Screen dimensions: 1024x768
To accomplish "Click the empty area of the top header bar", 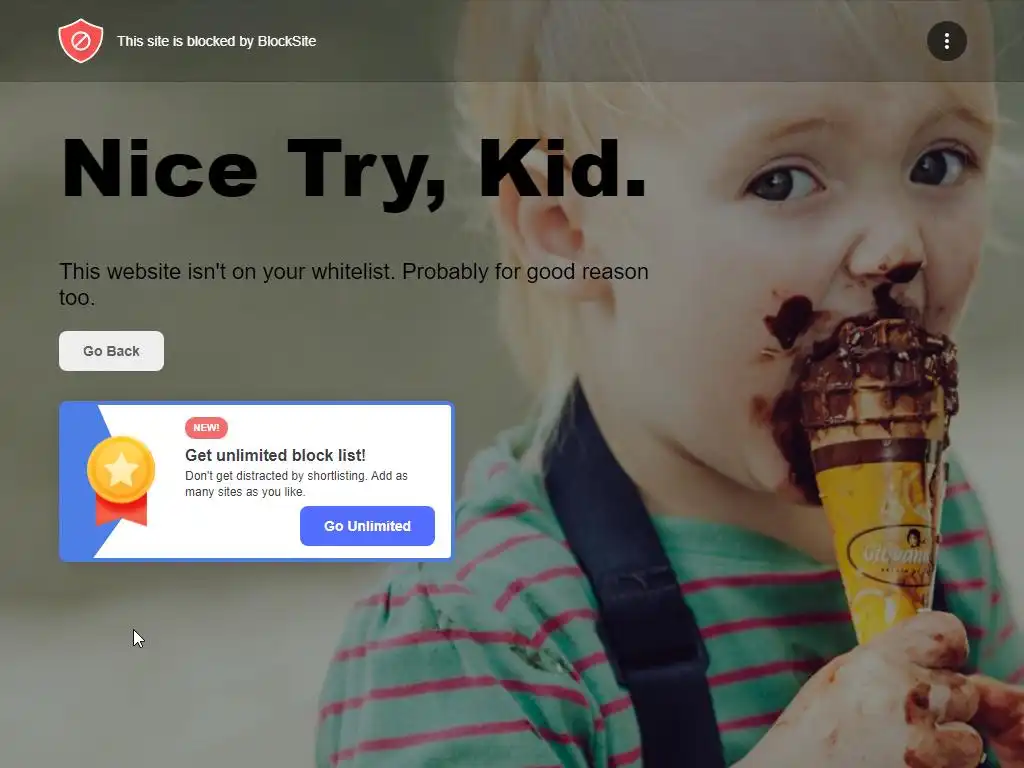I will click(620, 41).
